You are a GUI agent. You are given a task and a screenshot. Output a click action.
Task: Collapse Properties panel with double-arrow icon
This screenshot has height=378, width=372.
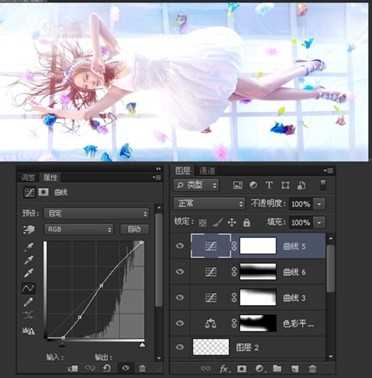(x=158, y=169)
